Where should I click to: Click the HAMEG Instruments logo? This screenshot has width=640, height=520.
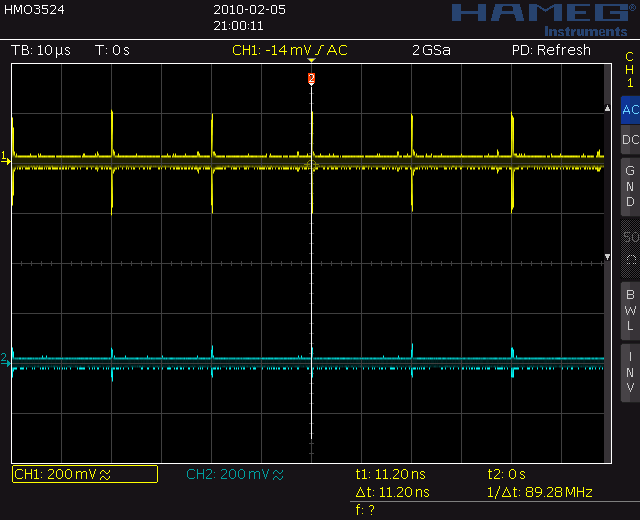click(545, 20)
